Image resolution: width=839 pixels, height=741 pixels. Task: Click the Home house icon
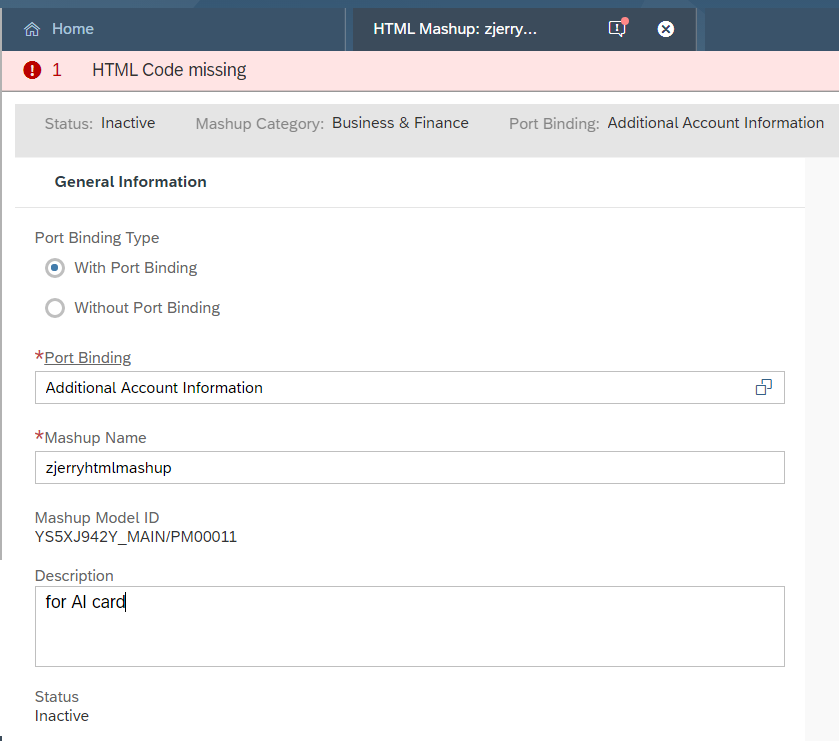pos(32,29)
